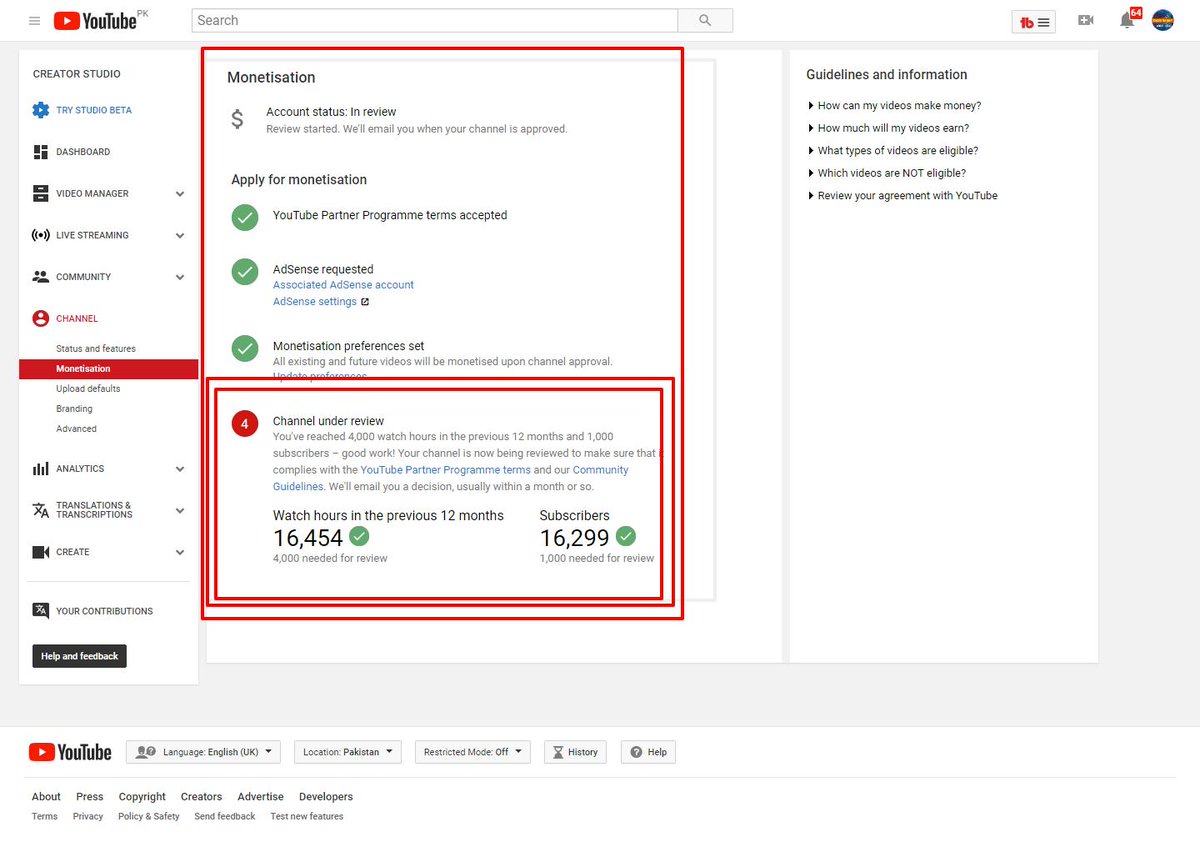
Task: Open the Policy & Safety footer link
Action: click(149, 817)
